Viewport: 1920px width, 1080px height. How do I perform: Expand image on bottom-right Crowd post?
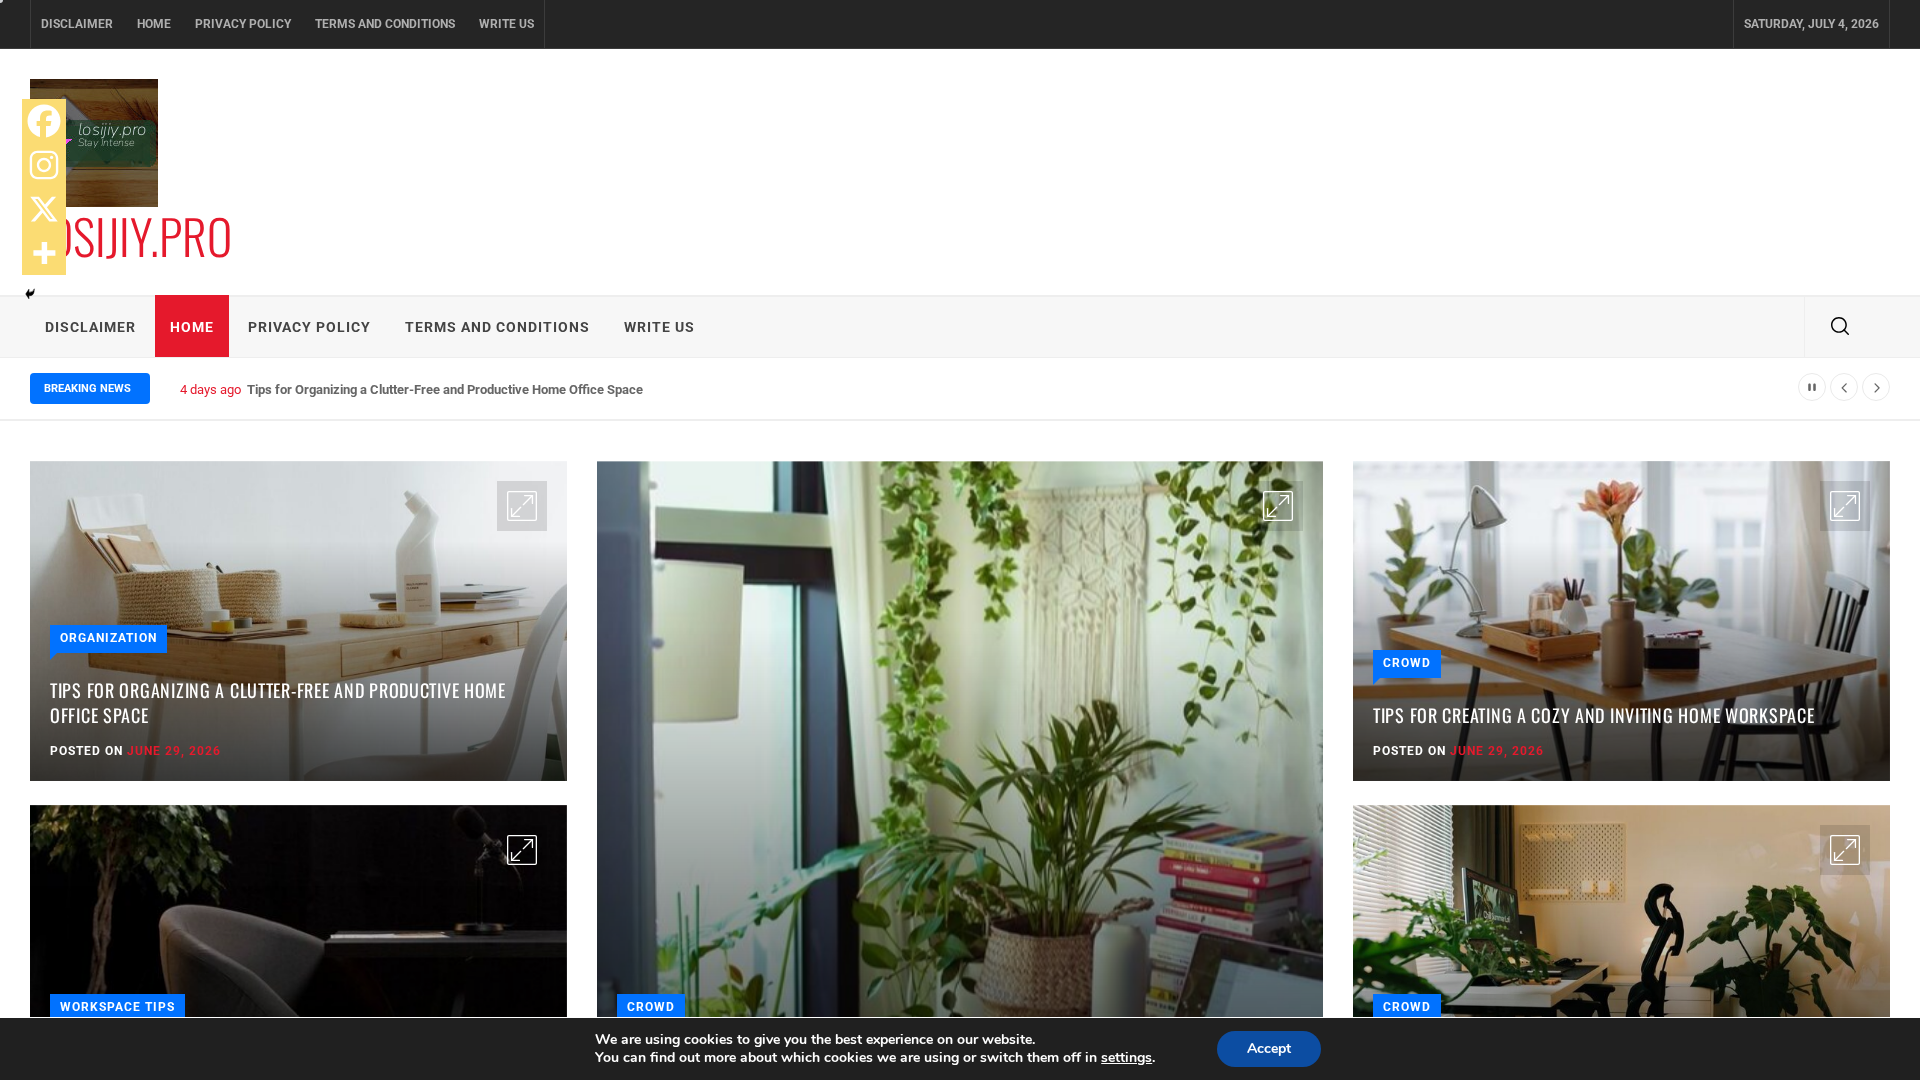(1845, 850)
